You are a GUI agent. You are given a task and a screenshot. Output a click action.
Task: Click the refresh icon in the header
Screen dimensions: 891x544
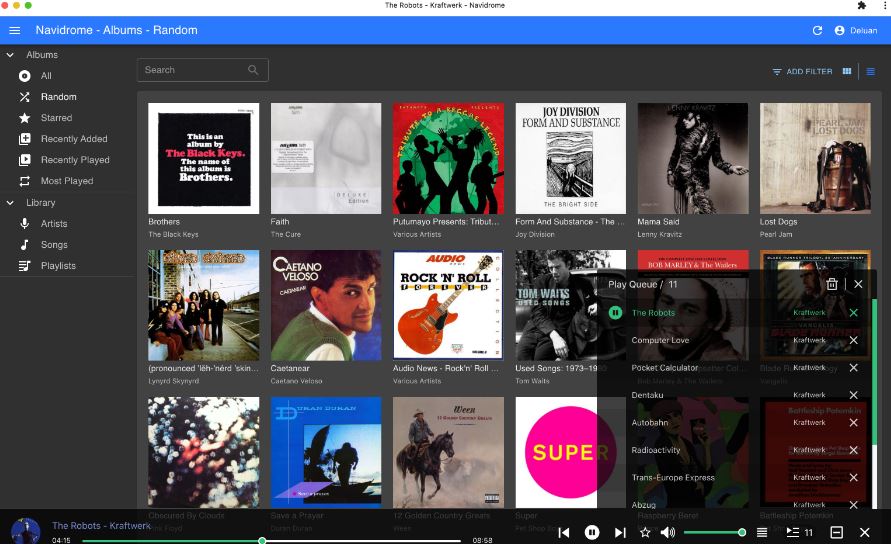point(817,30)
